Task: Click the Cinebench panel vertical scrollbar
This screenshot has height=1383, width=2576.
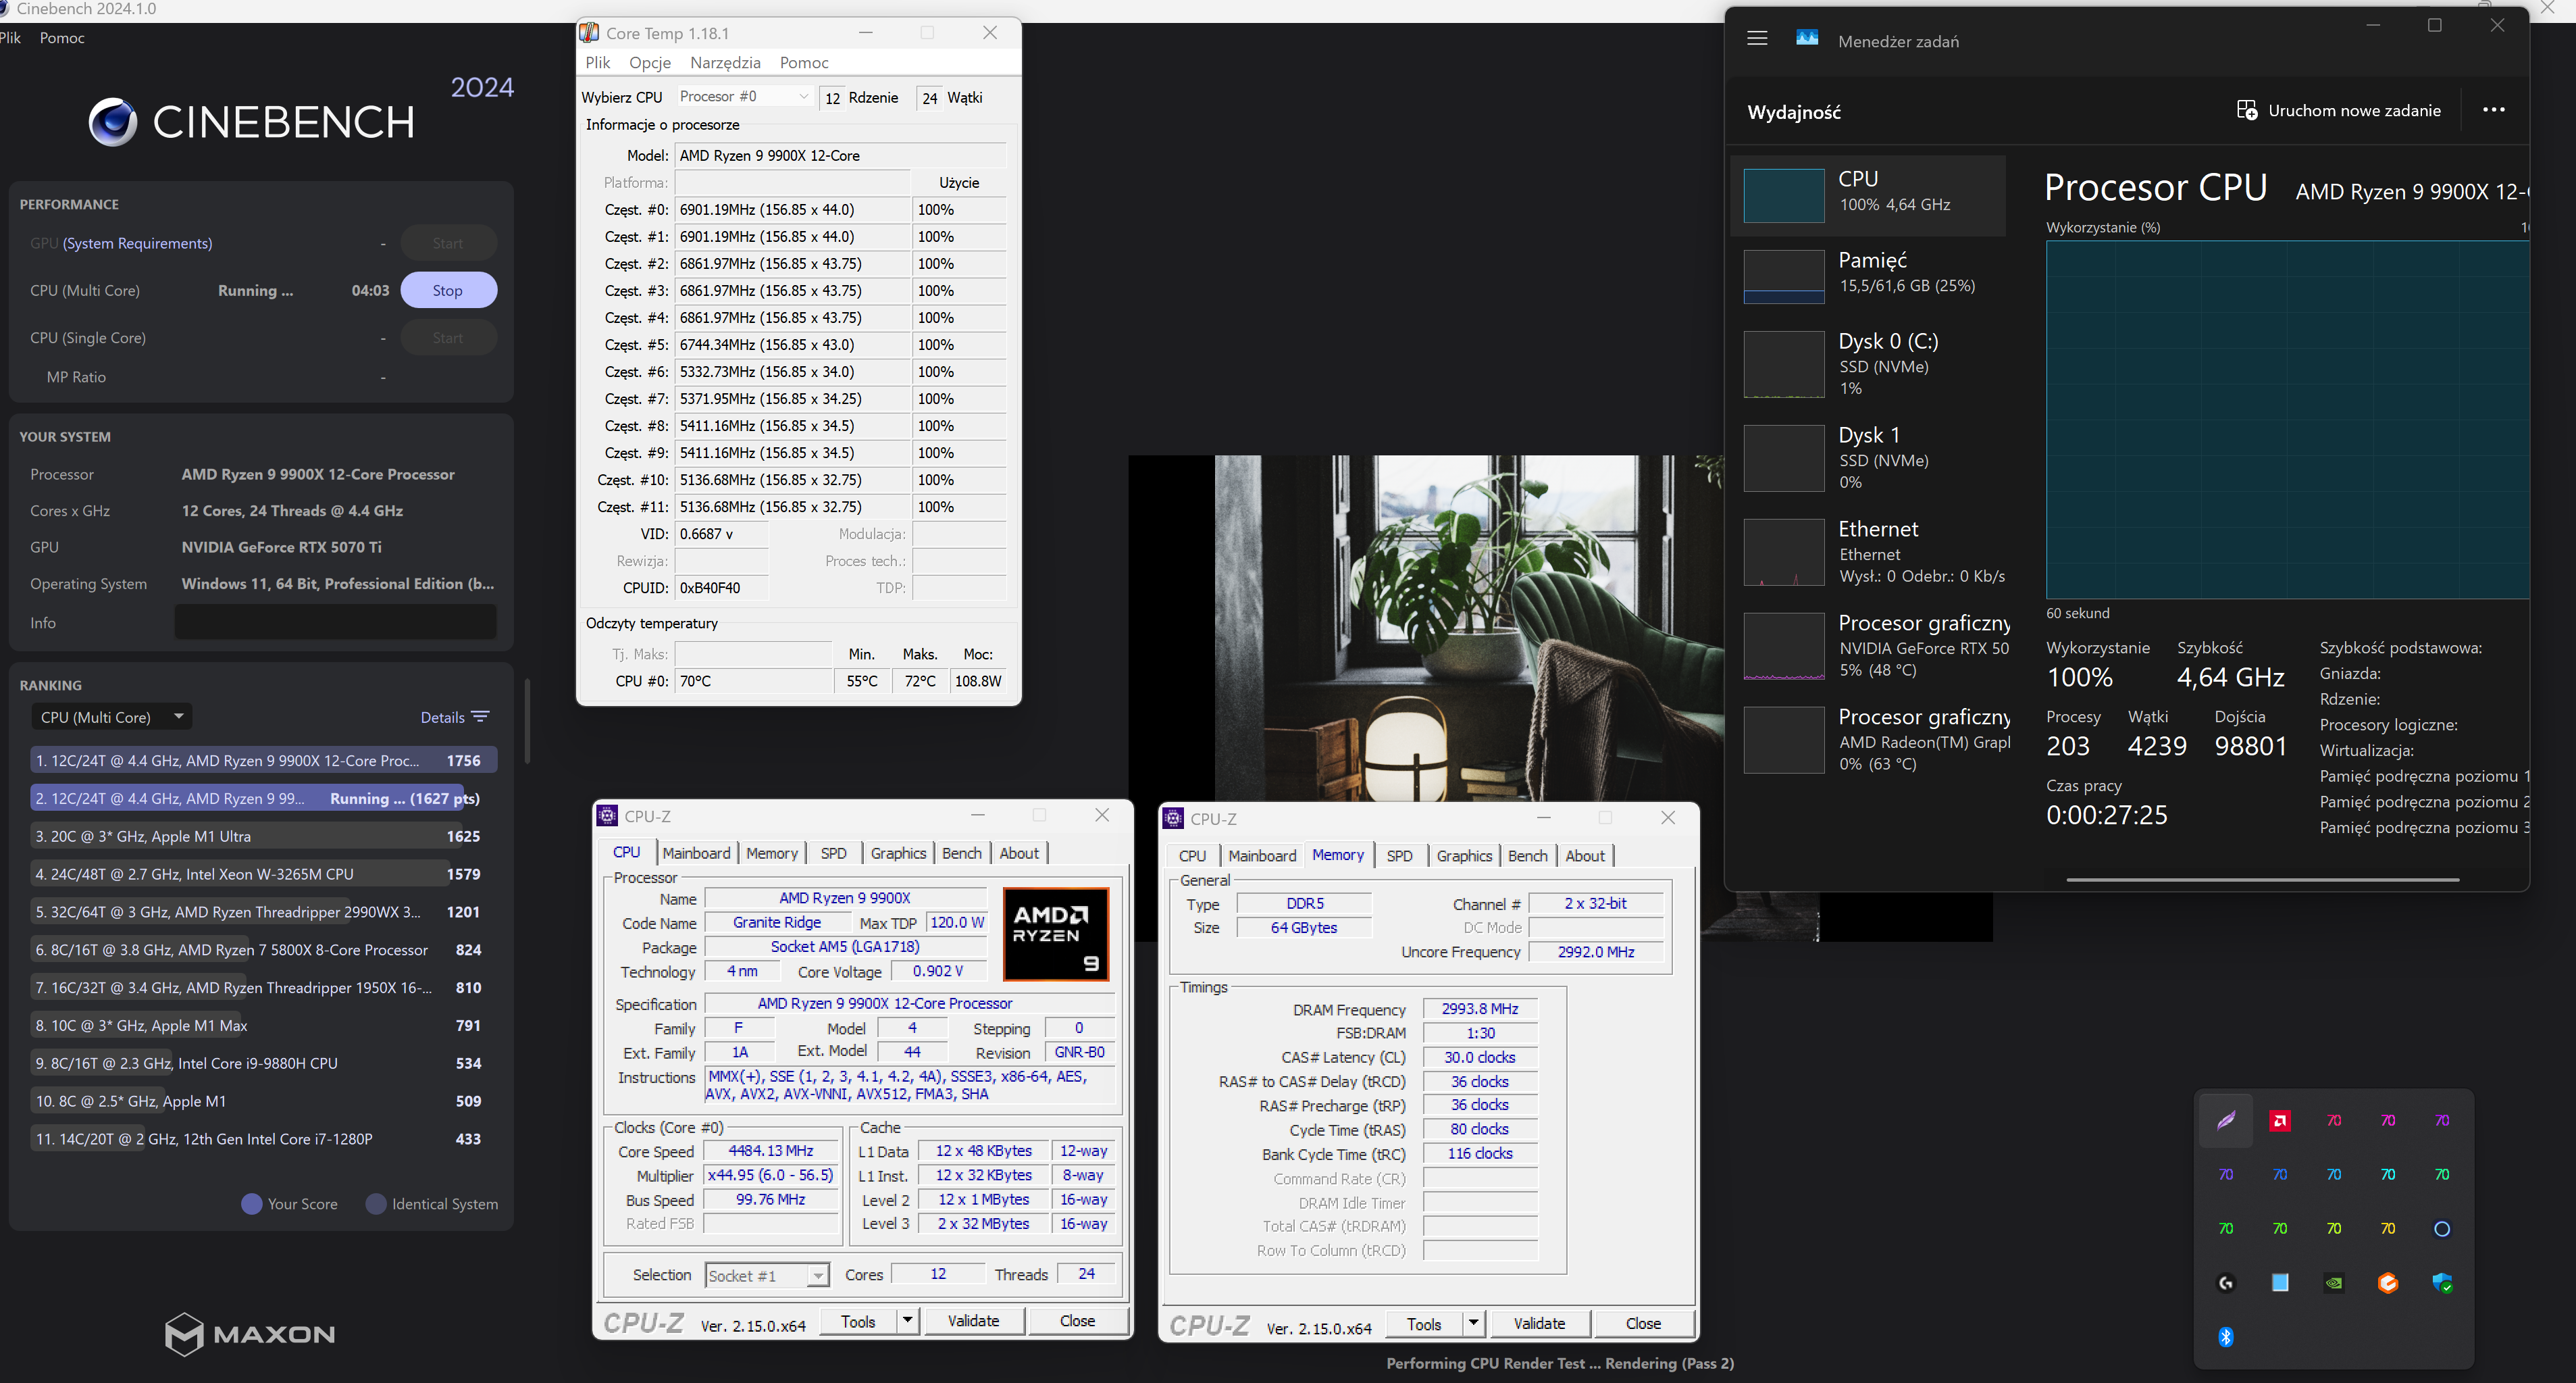Action: pyautogui.click(x=527, y=720)
